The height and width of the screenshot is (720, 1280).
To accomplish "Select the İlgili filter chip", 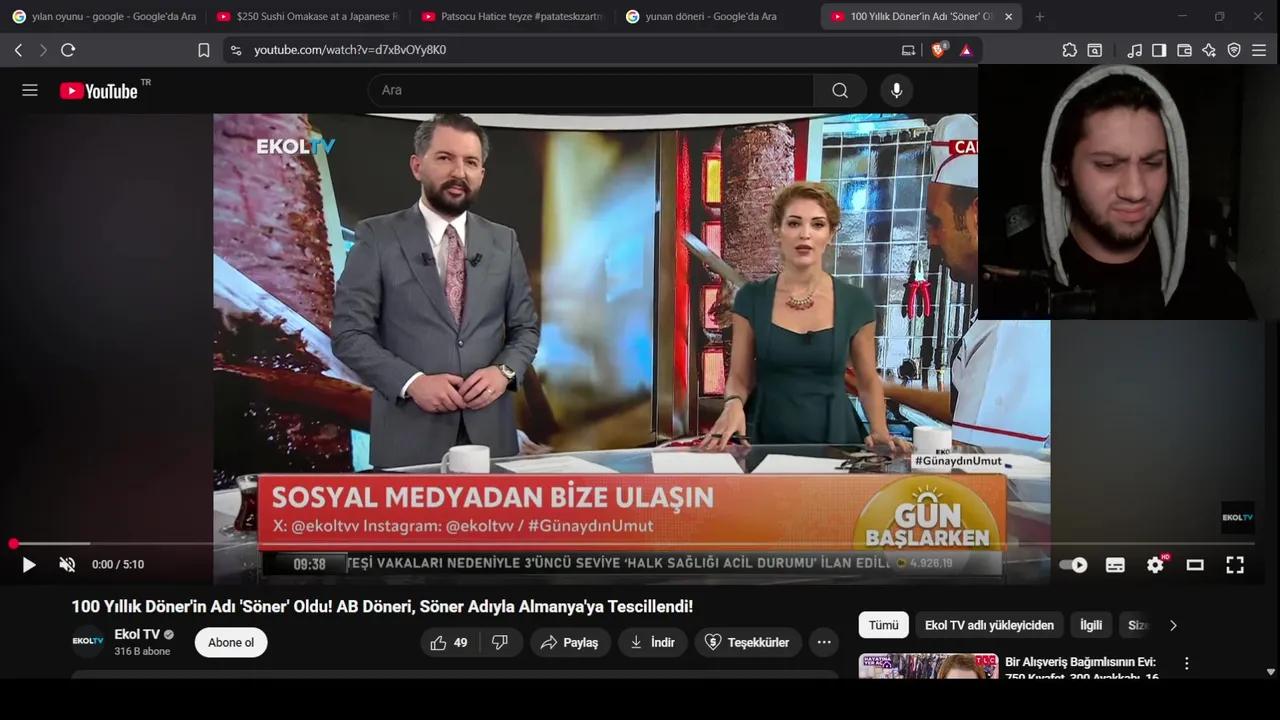I will point(1091,625).
